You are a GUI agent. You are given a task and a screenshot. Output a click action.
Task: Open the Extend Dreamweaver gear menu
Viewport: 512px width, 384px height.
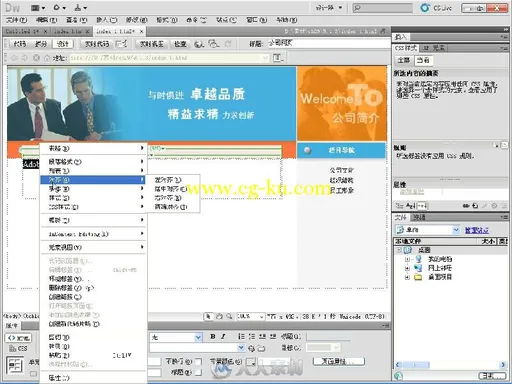tap(59, 7)
